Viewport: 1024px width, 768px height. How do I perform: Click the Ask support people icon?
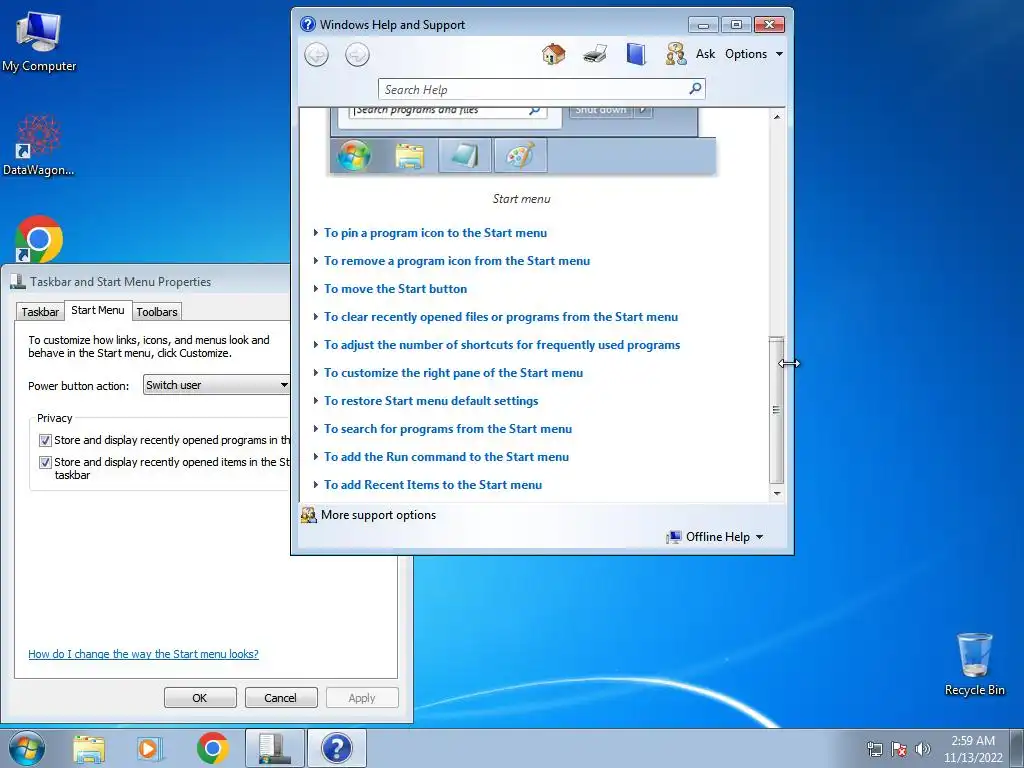[x=676, y=54]
